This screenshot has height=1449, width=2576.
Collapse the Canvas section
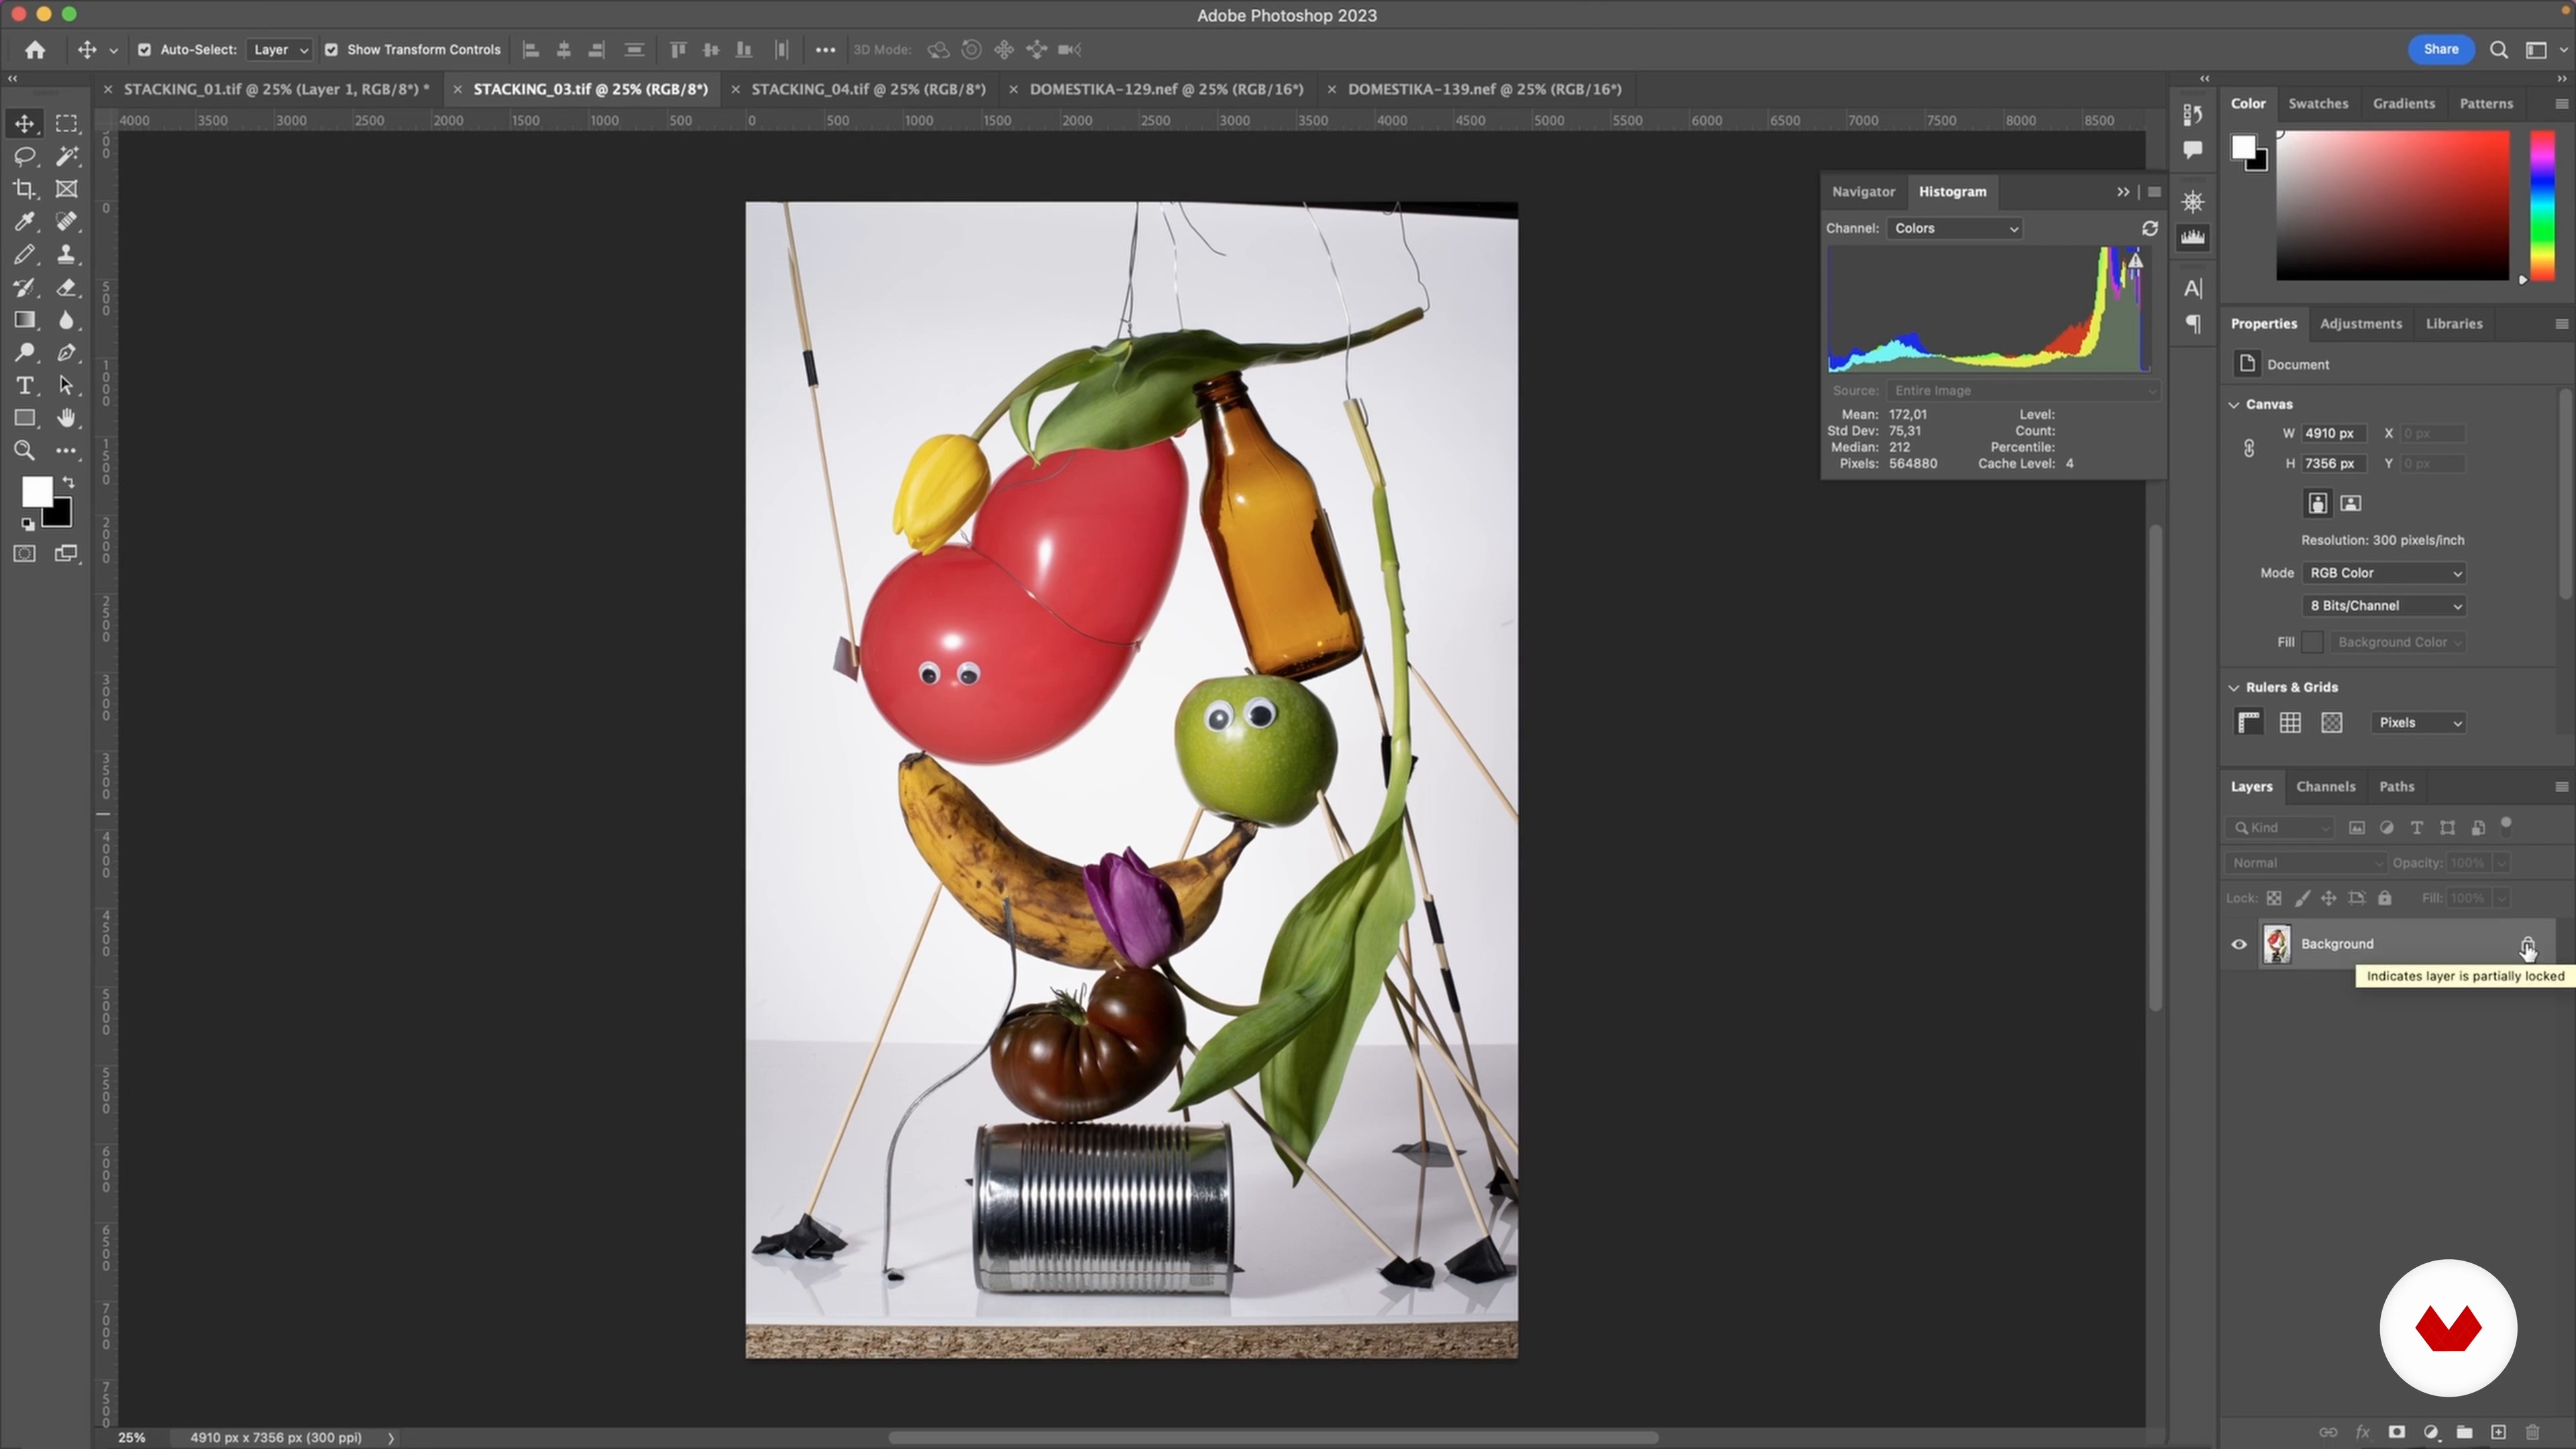click(2234, 405)
